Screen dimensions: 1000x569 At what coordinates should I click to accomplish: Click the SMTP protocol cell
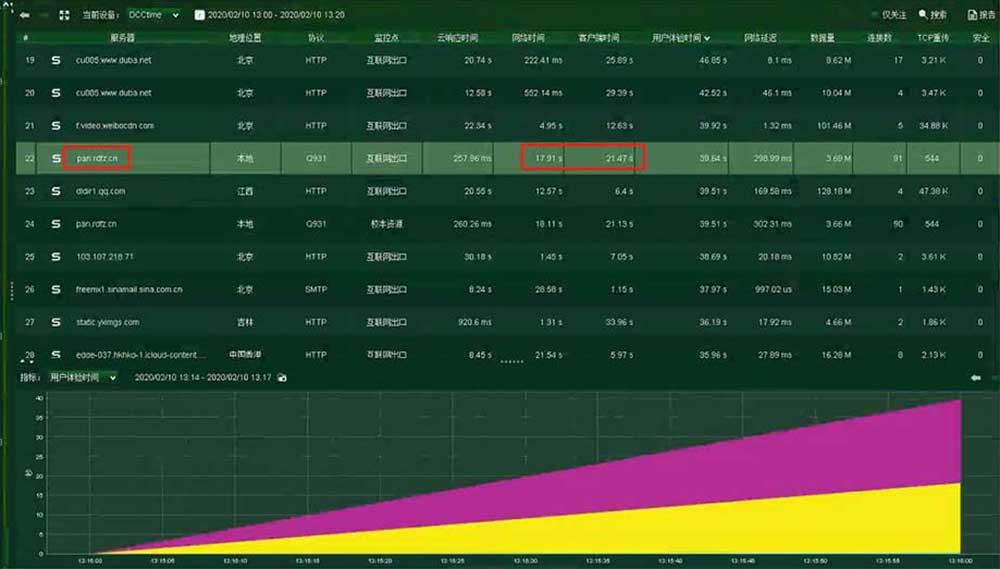316,290
